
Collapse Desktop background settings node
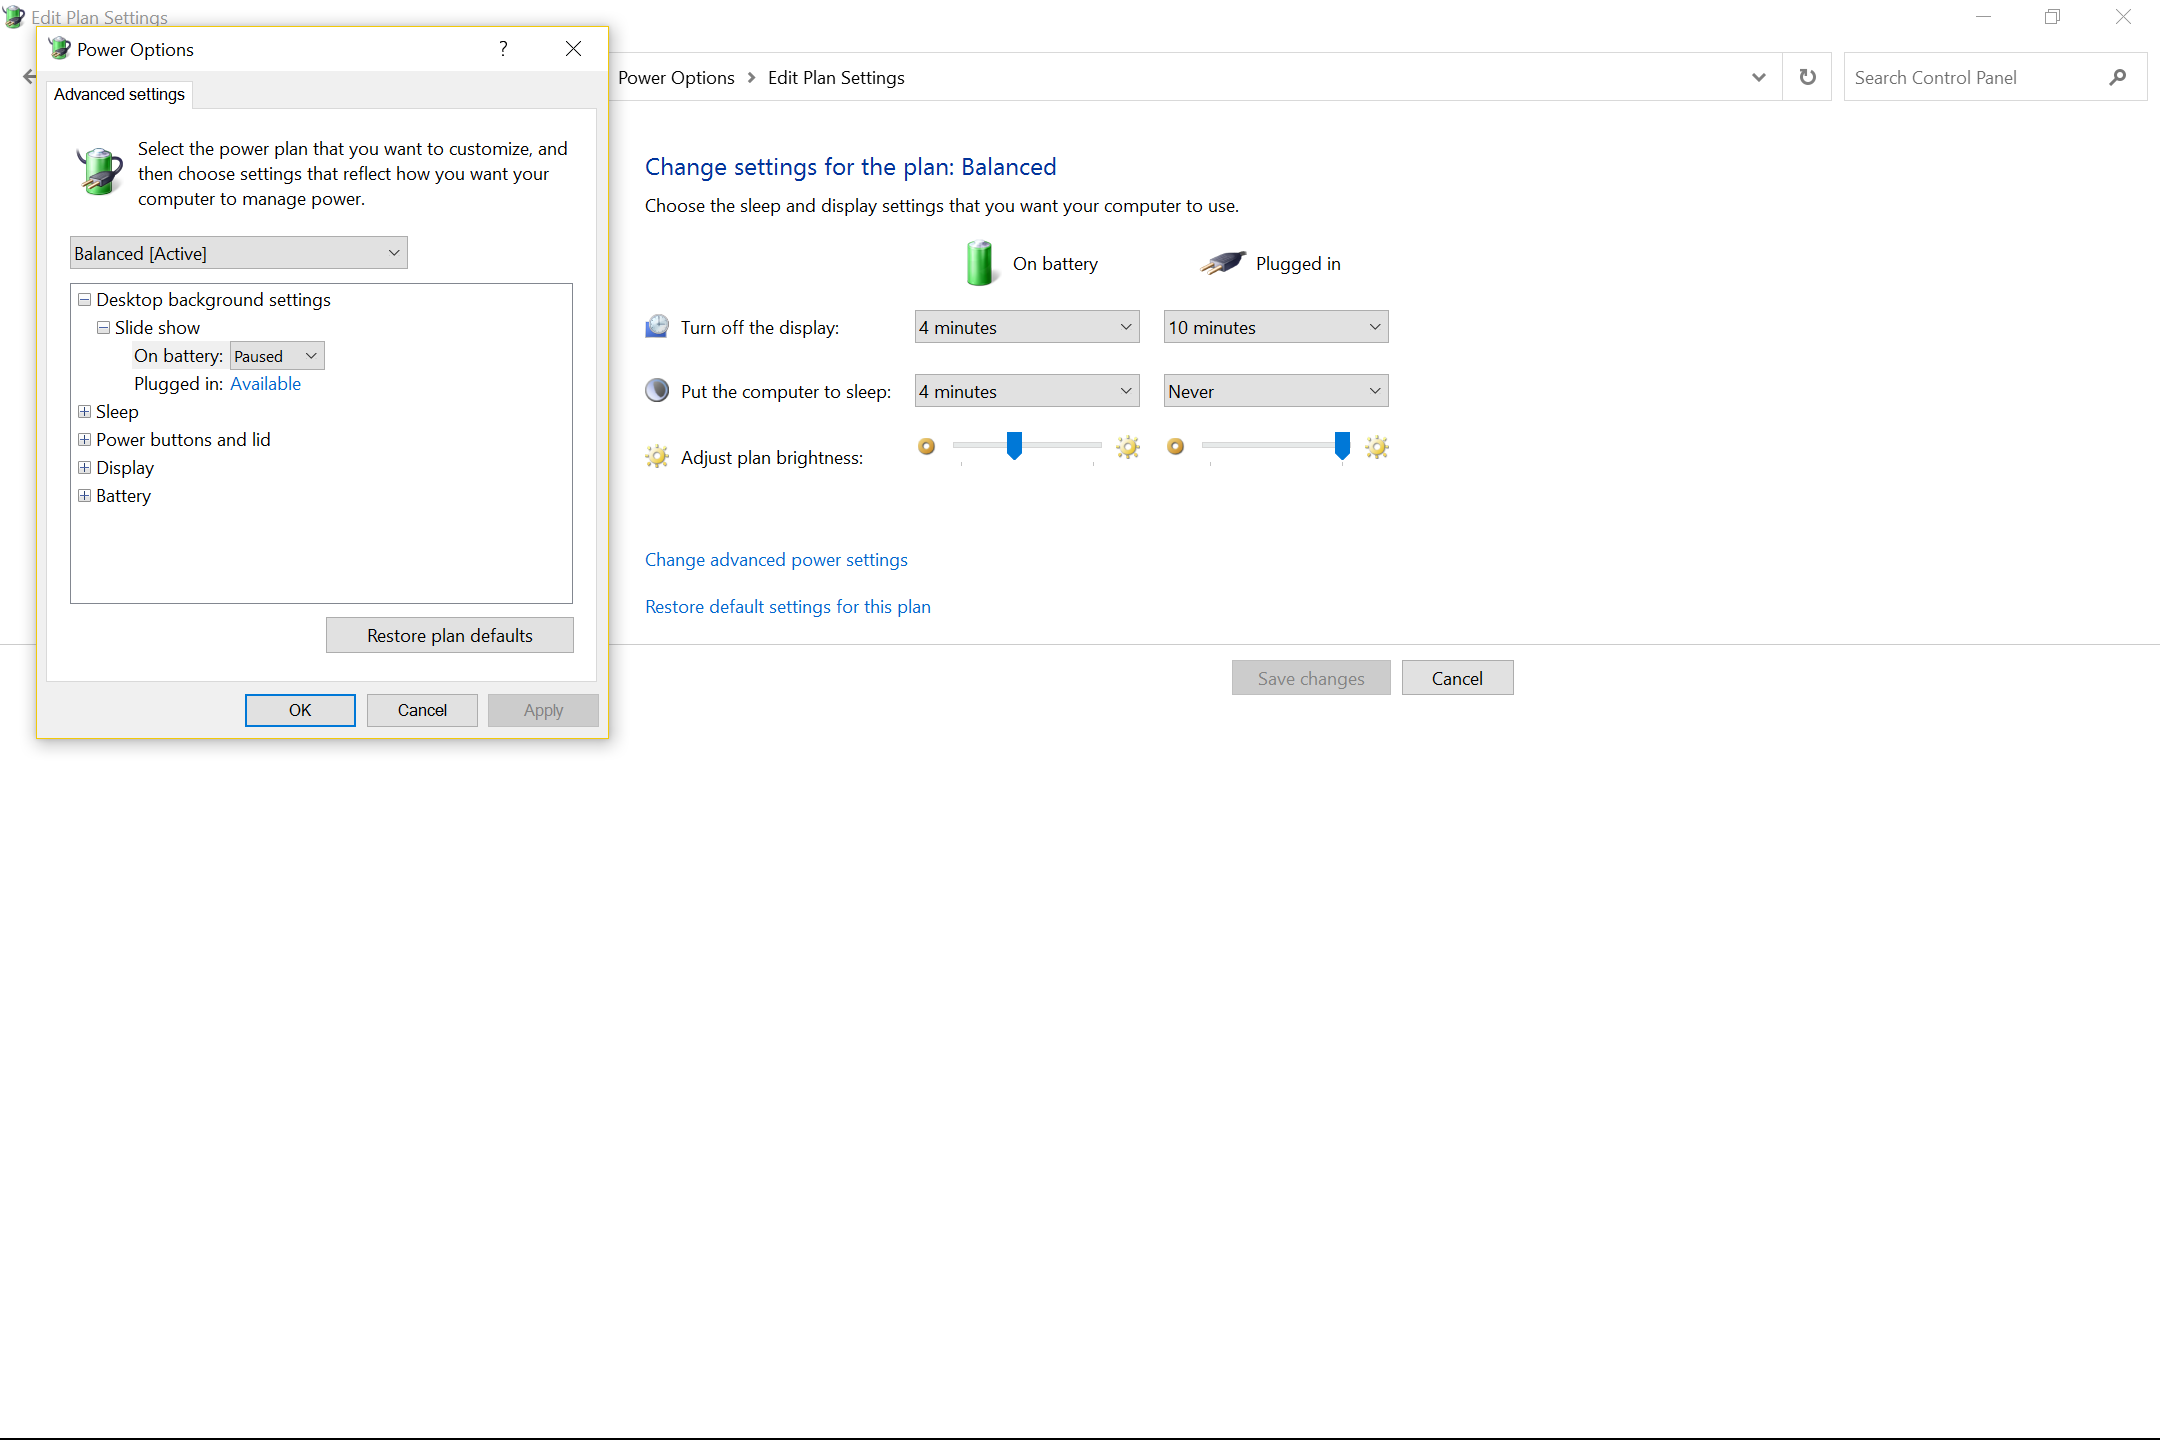(85, 300)
